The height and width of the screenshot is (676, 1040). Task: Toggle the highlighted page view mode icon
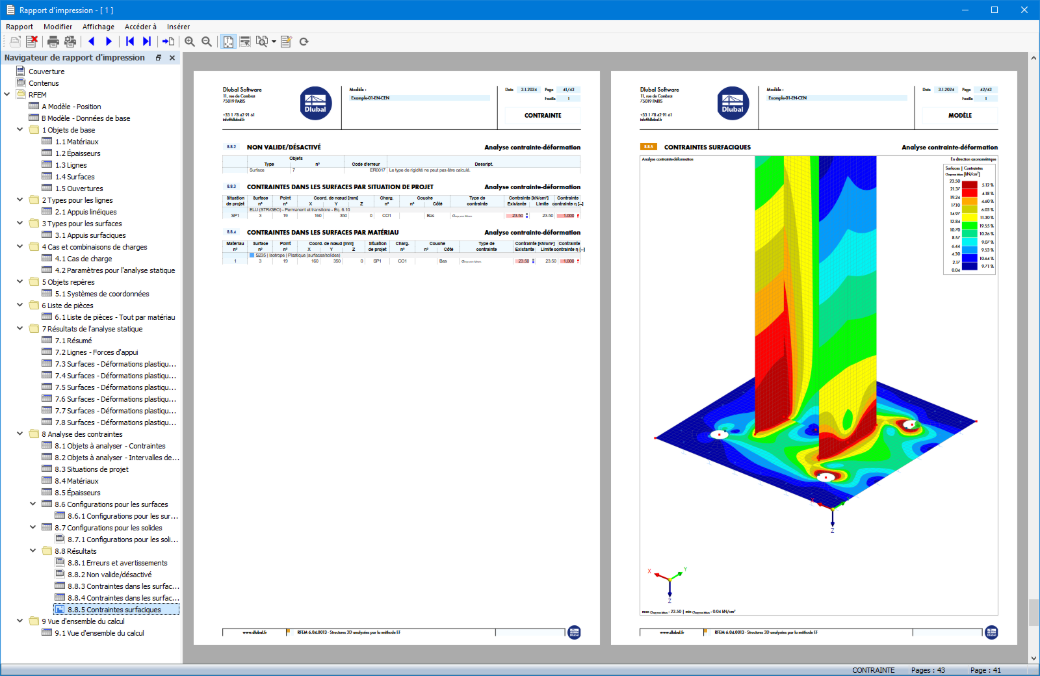tap(228, 42)
